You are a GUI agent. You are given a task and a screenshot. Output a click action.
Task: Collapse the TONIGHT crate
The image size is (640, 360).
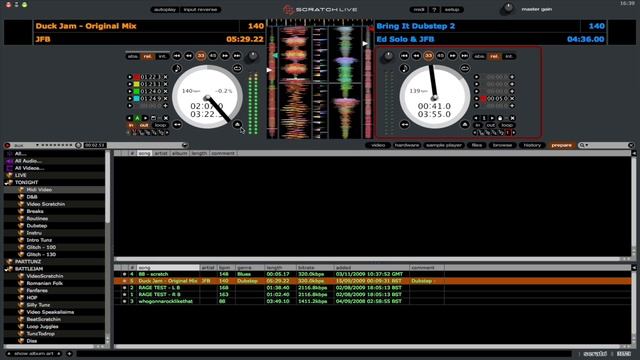[x=7, y=184]
